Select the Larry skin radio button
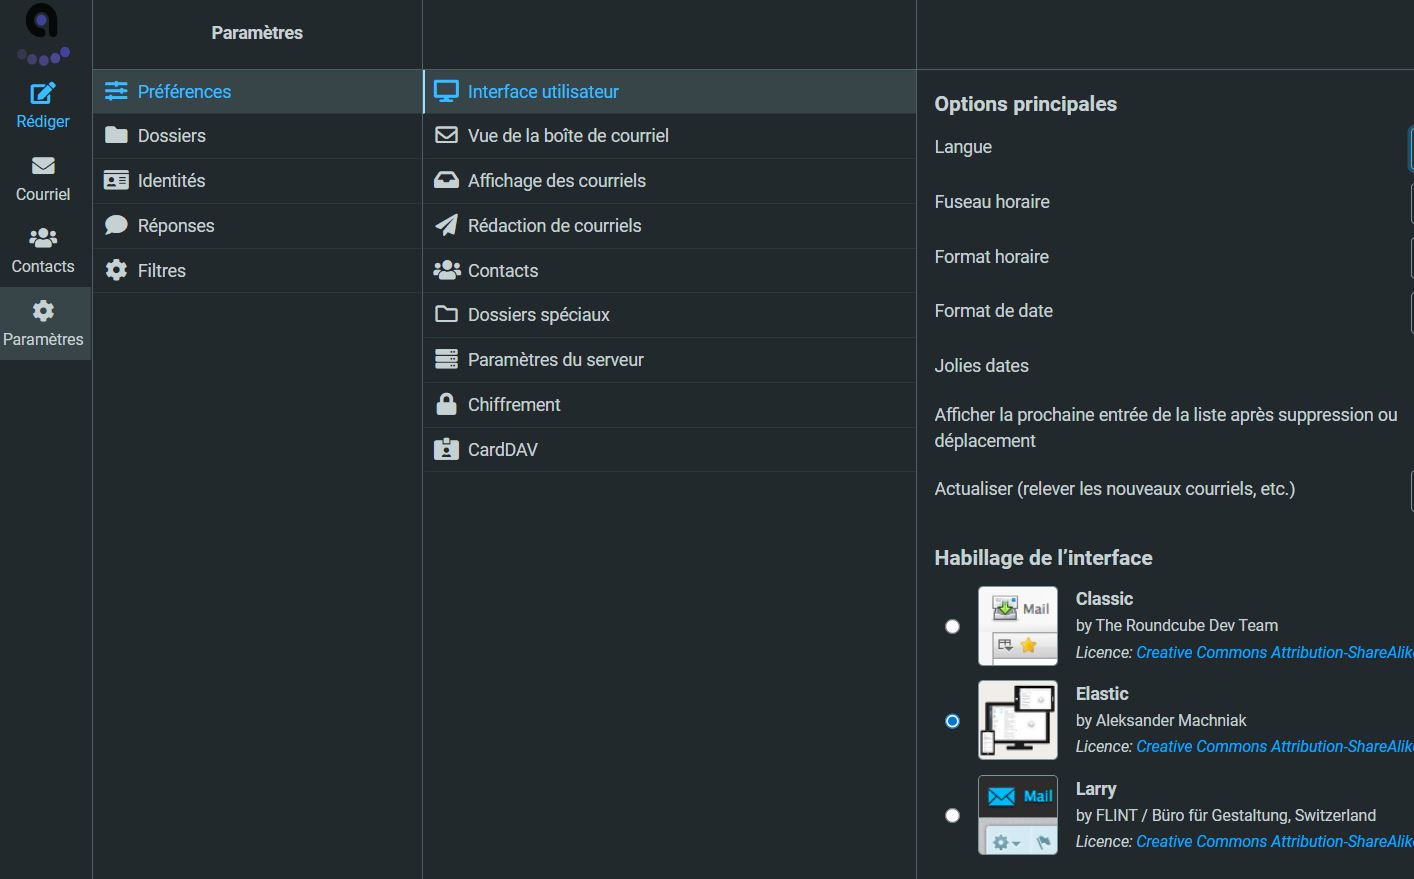The width and height of the screenshot is (1414, 879). tap(952, 815)
